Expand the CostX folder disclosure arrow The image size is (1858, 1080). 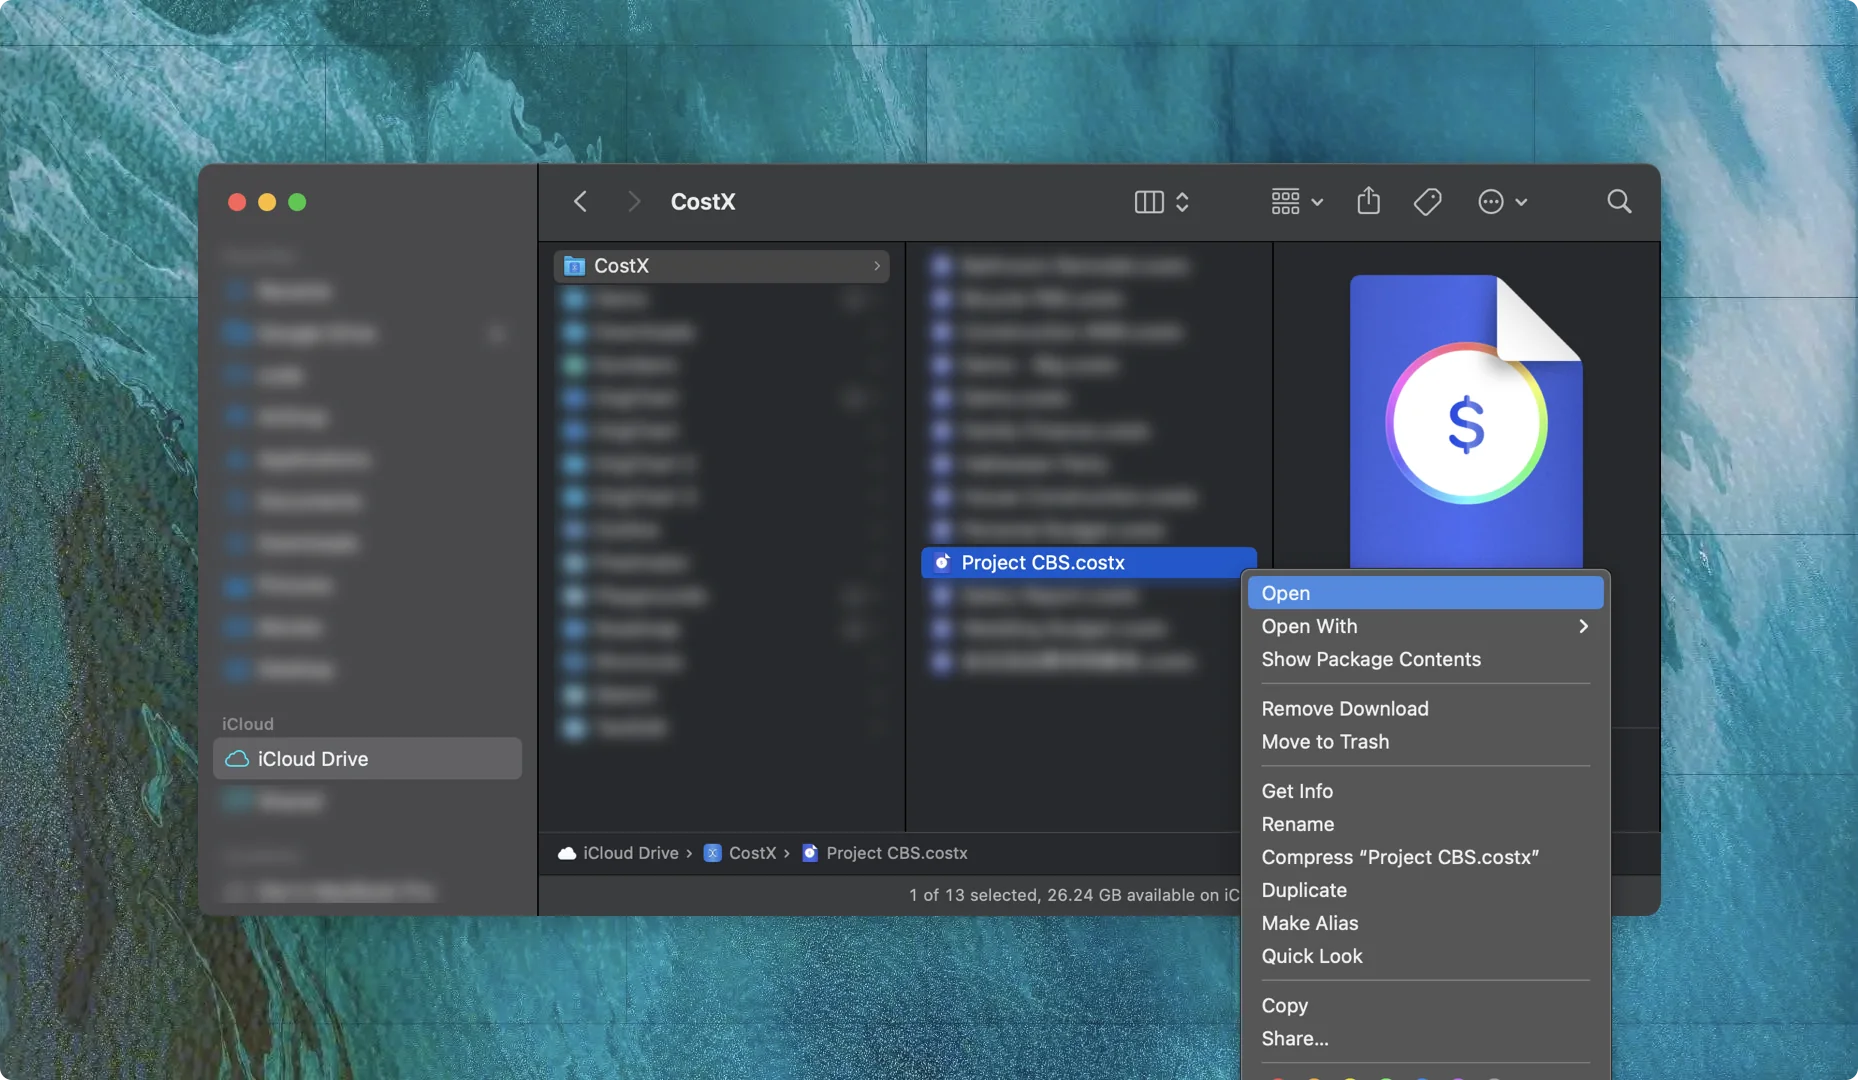pos(877,266)
